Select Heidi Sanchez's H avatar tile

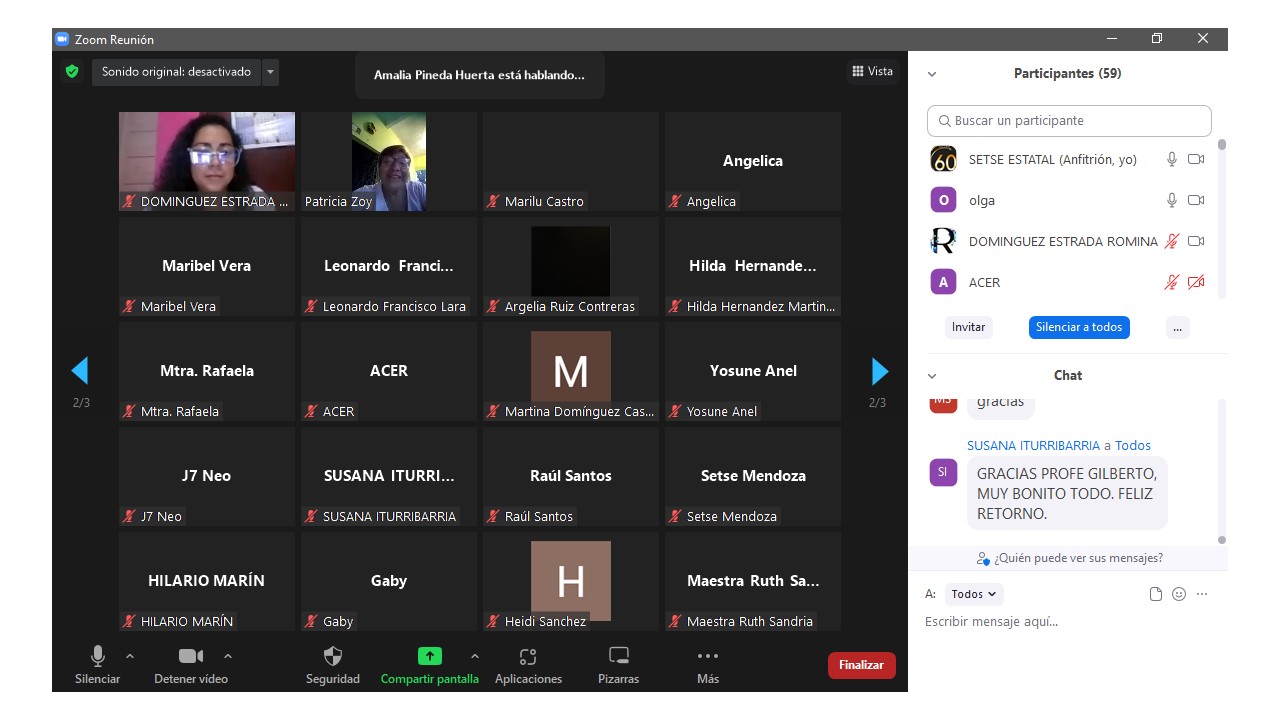[571, 581]
